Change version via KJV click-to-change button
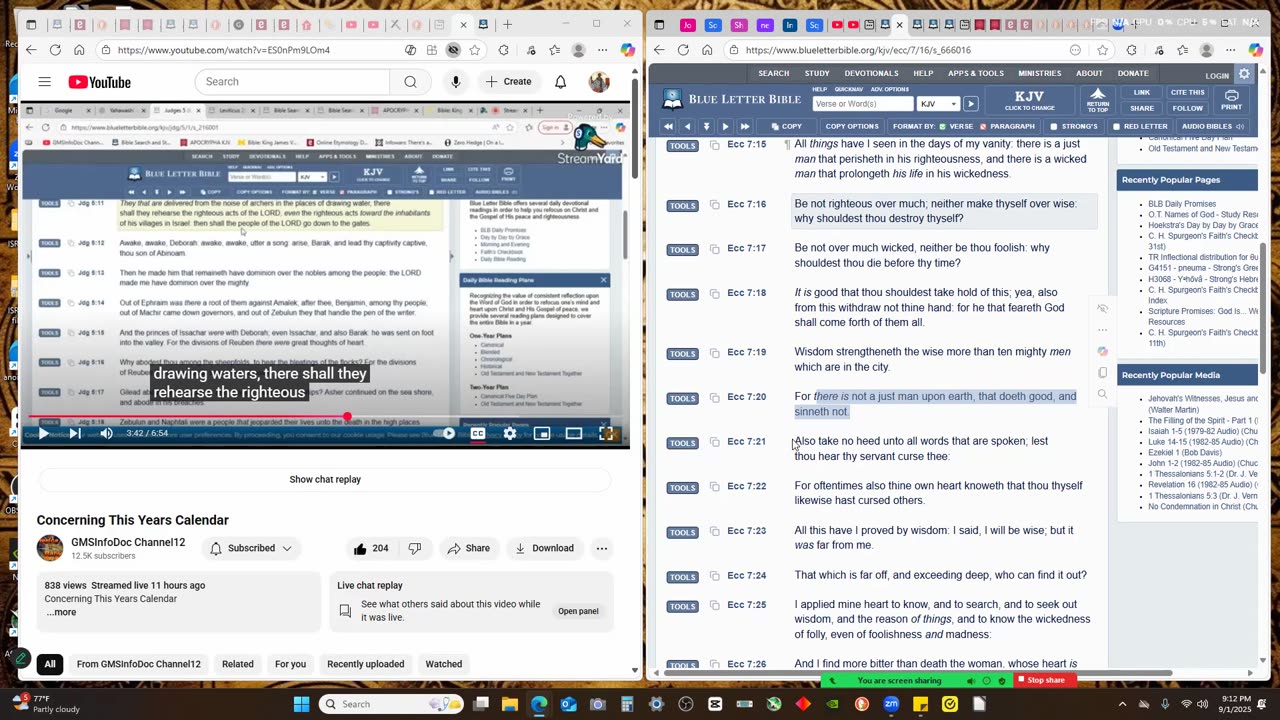 click(1029, 100)
